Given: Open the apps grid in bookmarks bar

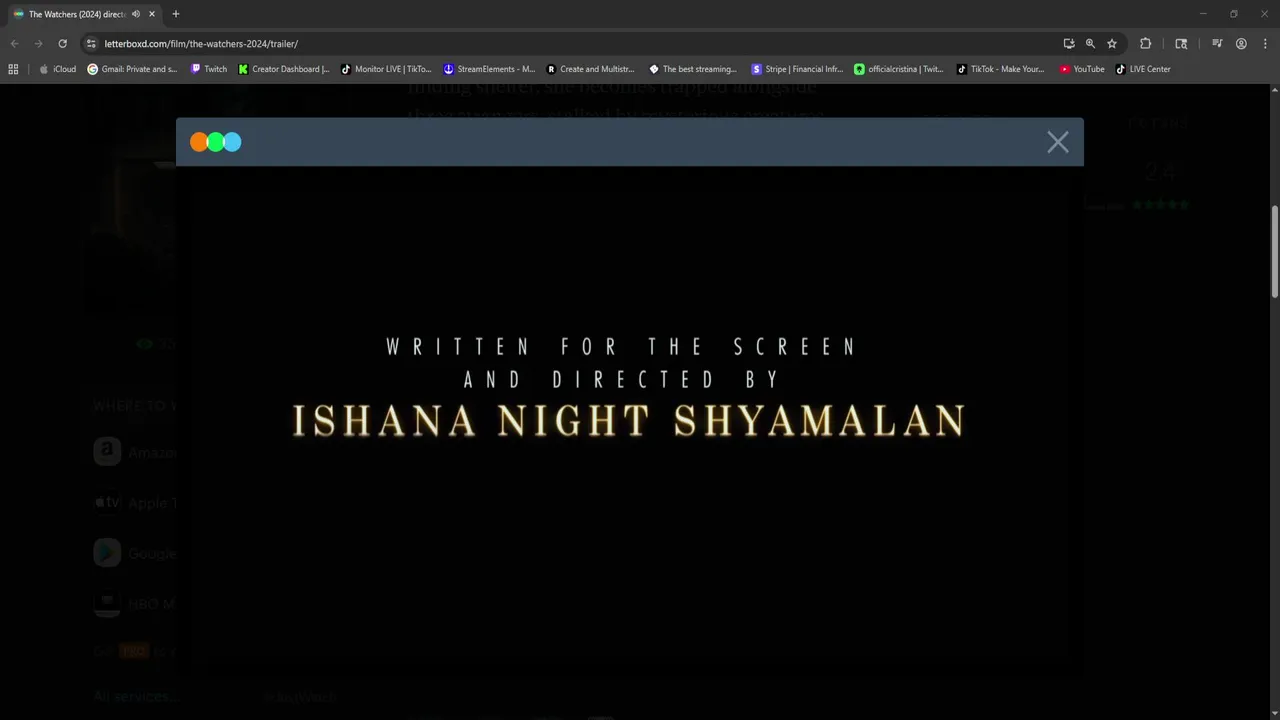Looking at the screenshot, I should click(13, 69).
